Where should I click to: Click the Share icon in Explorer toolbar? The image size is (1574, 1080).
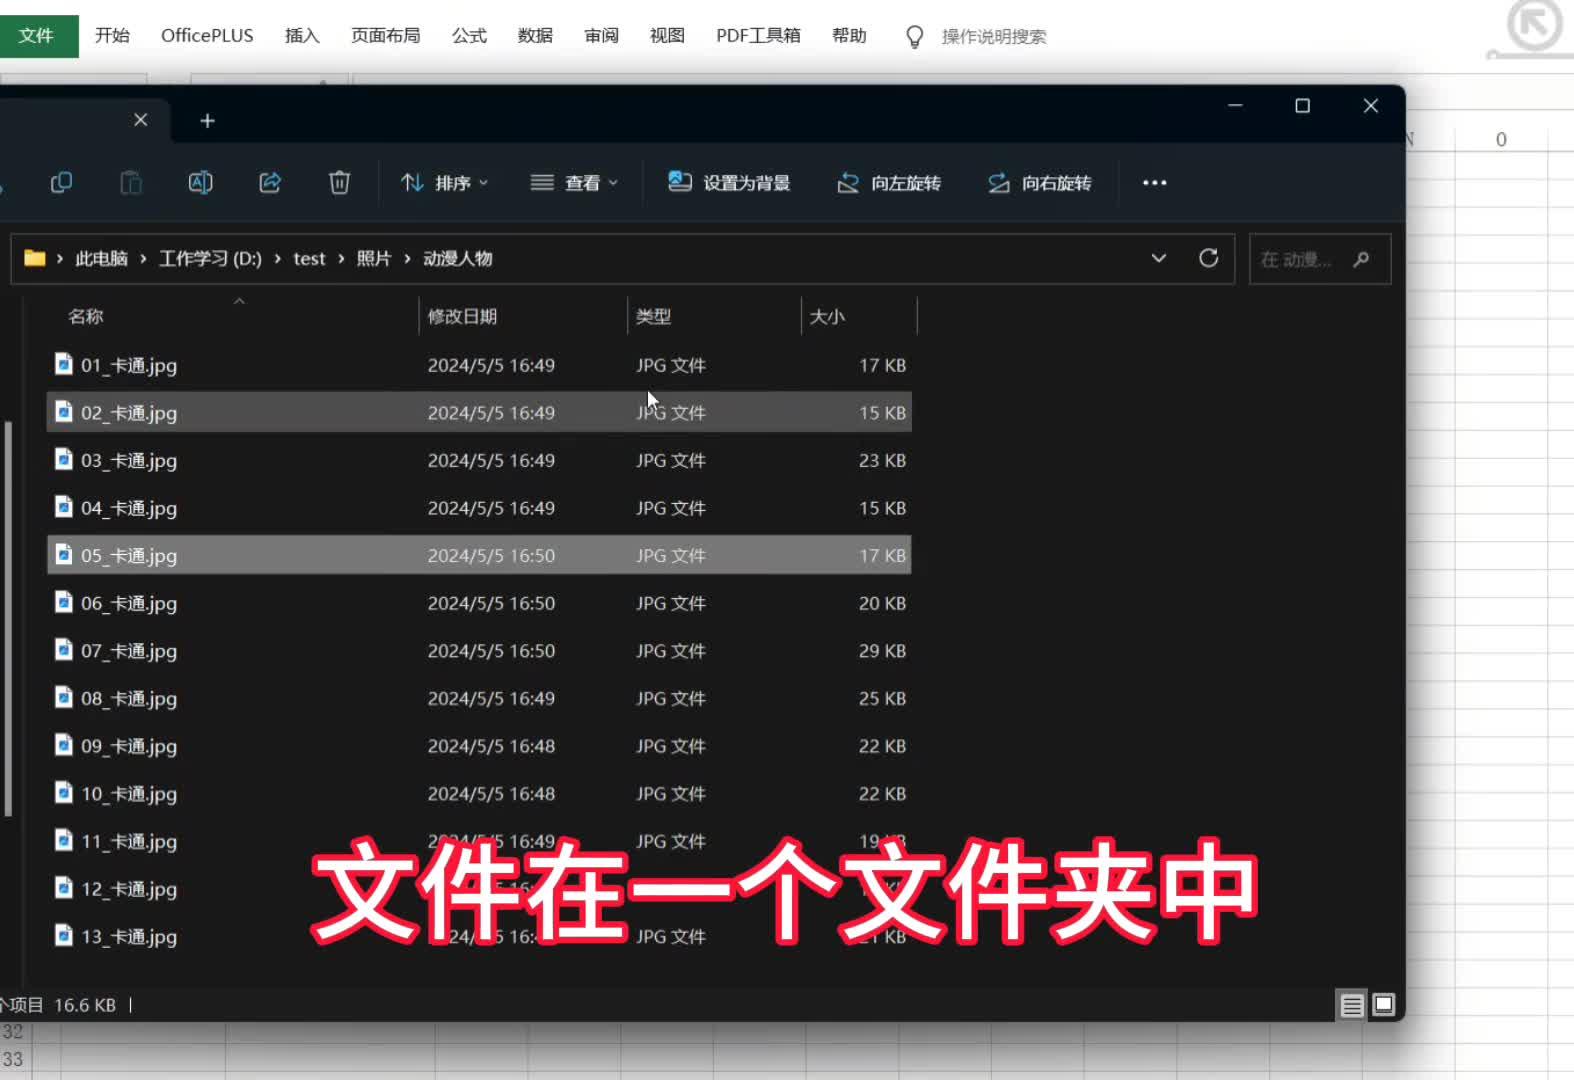pos(270,183)
